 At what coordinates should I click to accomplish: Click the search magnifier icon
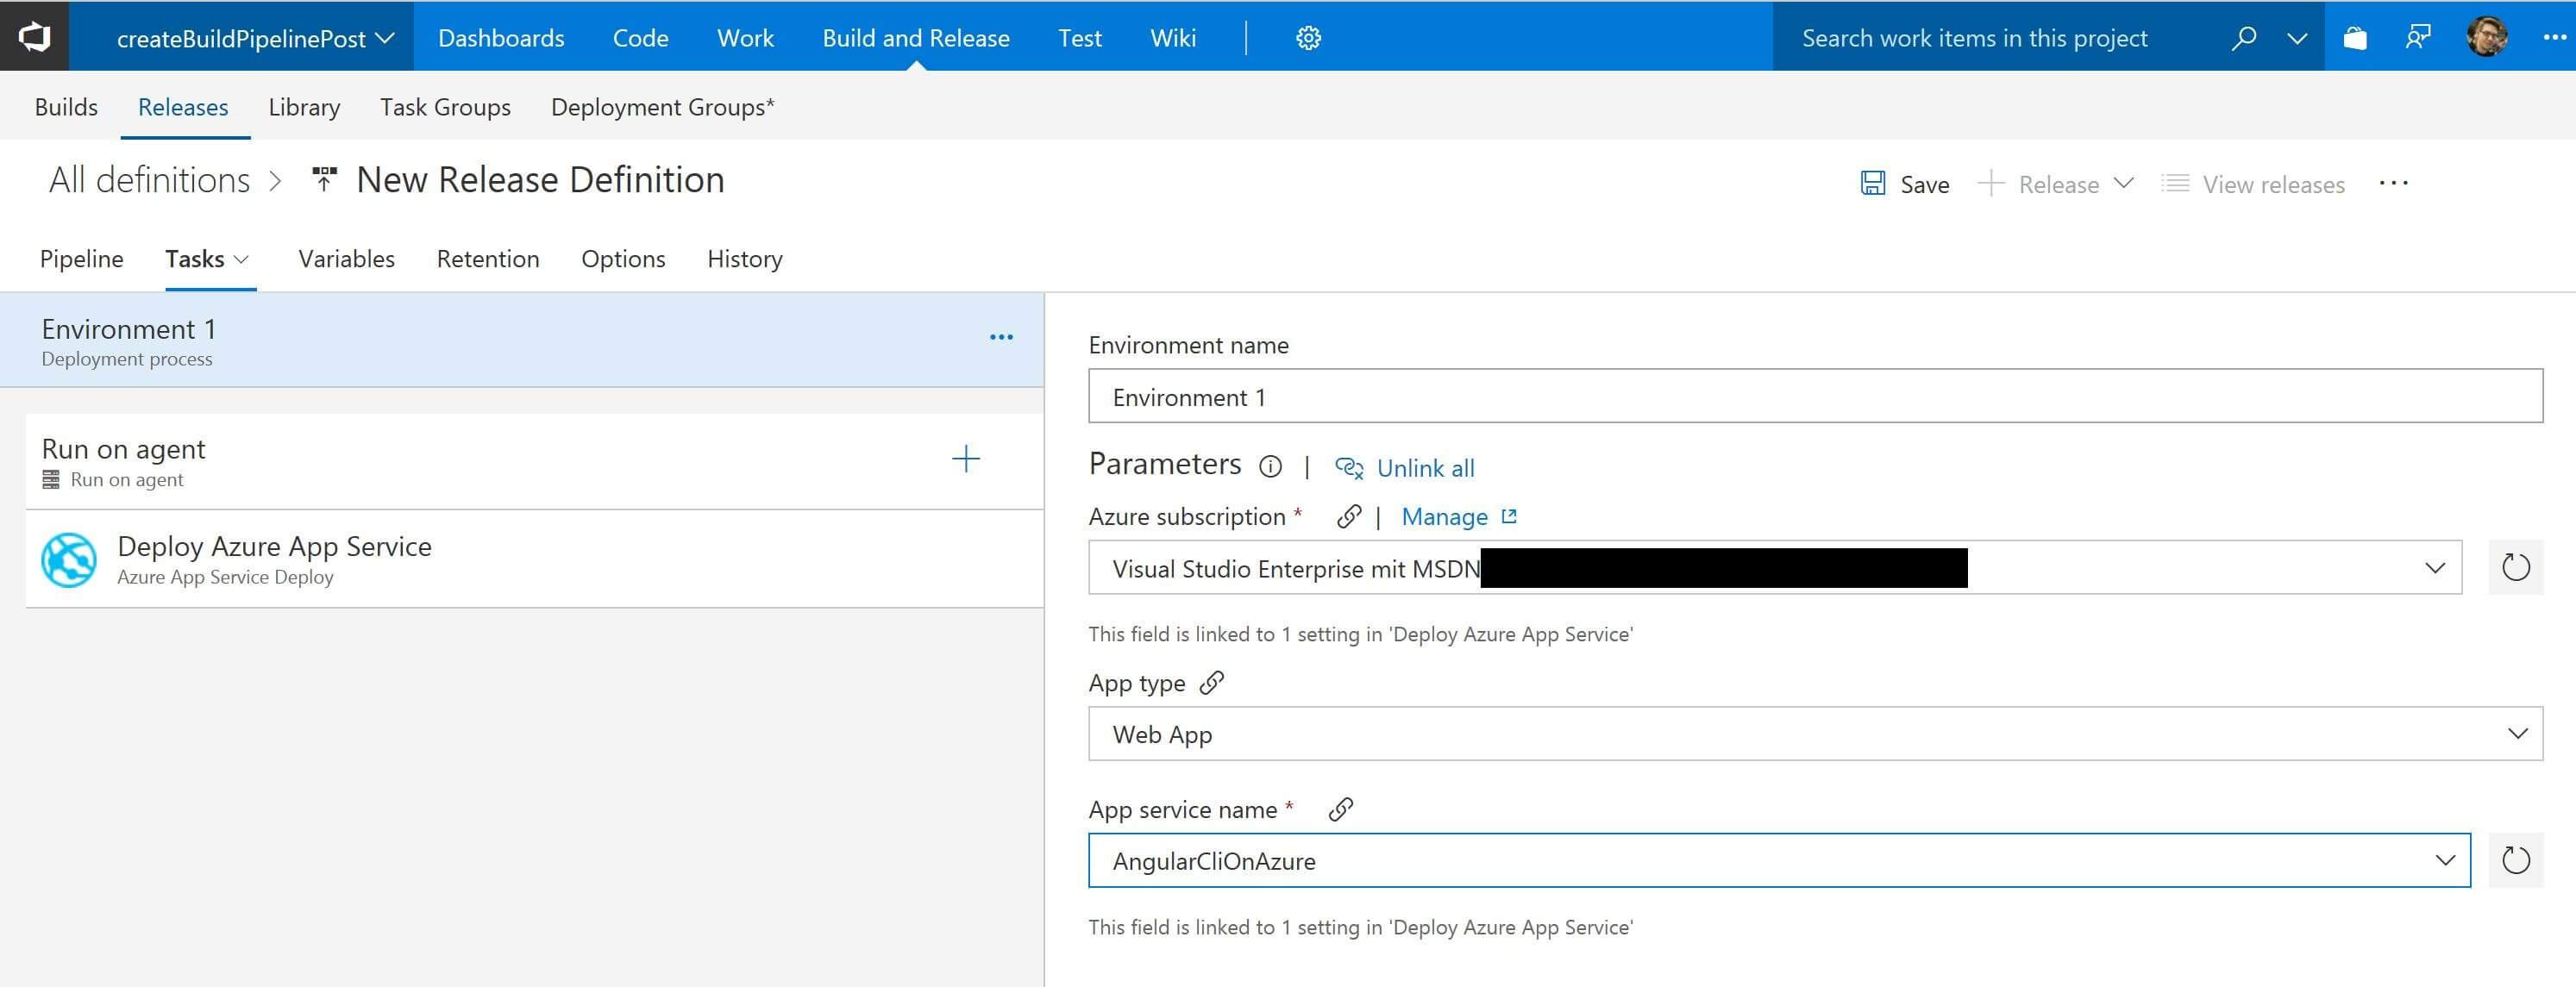[x=2243, y=38]
